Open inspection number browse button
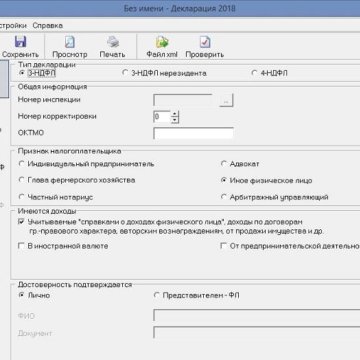 click(226, 100)
